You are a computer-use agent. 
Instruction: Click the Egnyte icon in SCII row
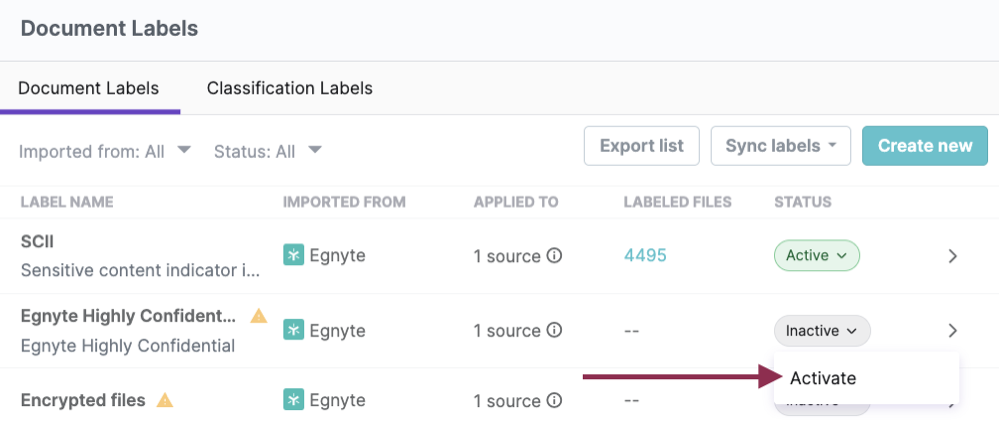293,255
